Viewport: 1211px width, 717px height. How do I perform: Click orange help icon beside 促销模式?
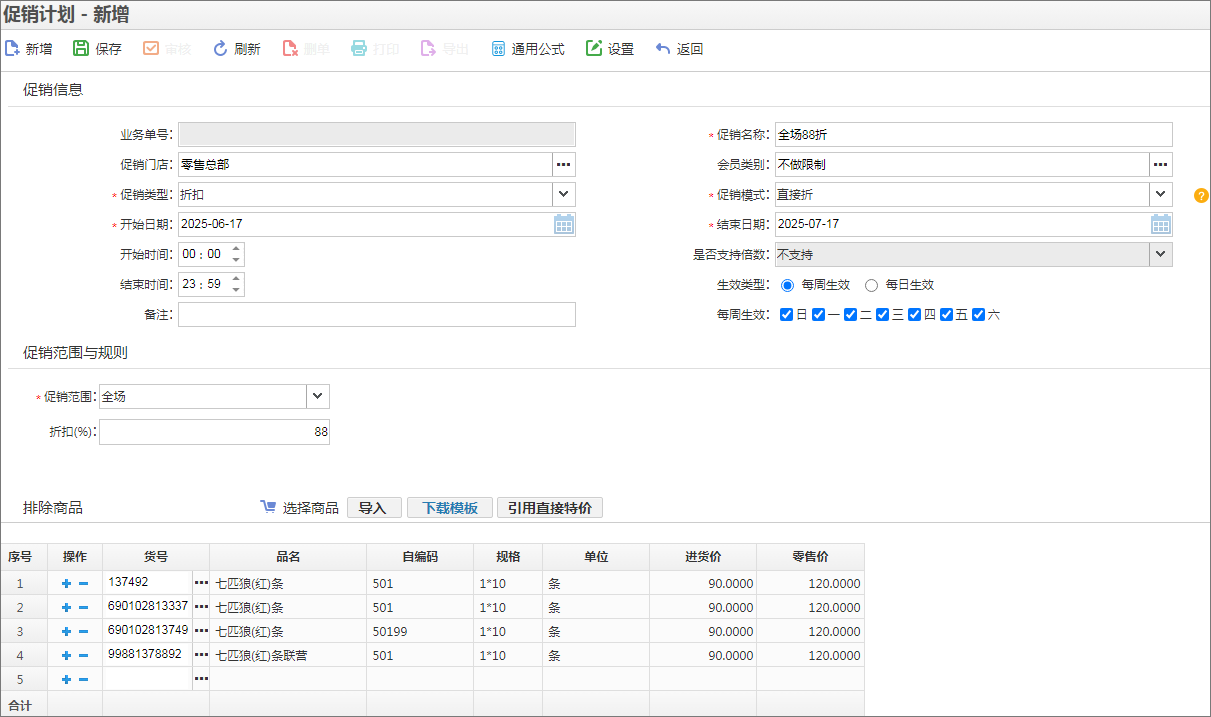point(1202,195)
